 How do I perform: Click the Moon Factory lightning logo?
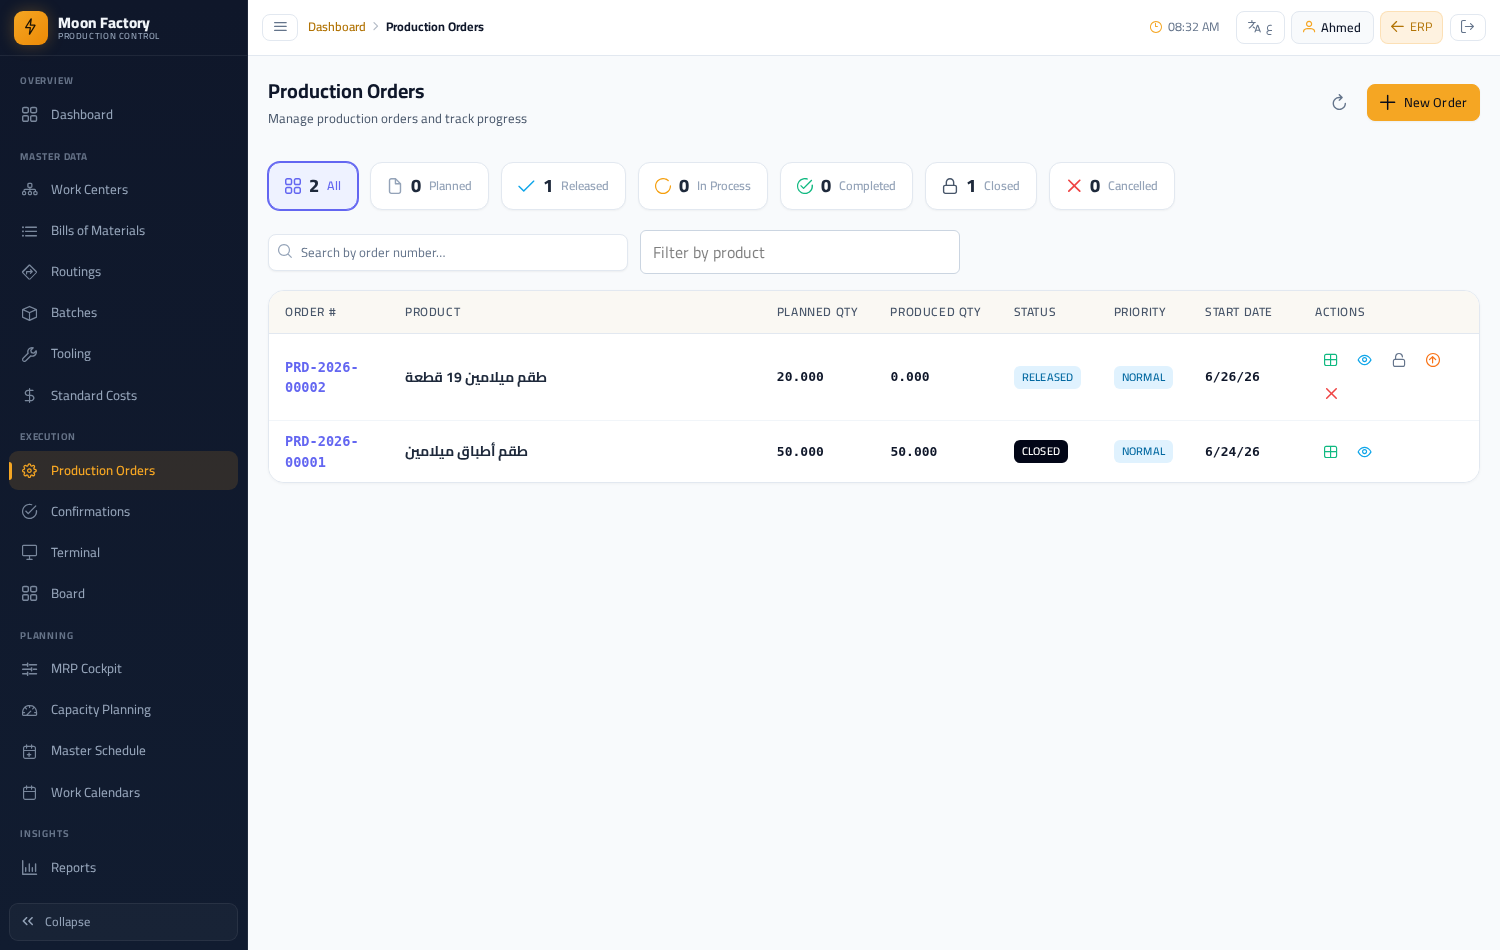tap(31, 28)
